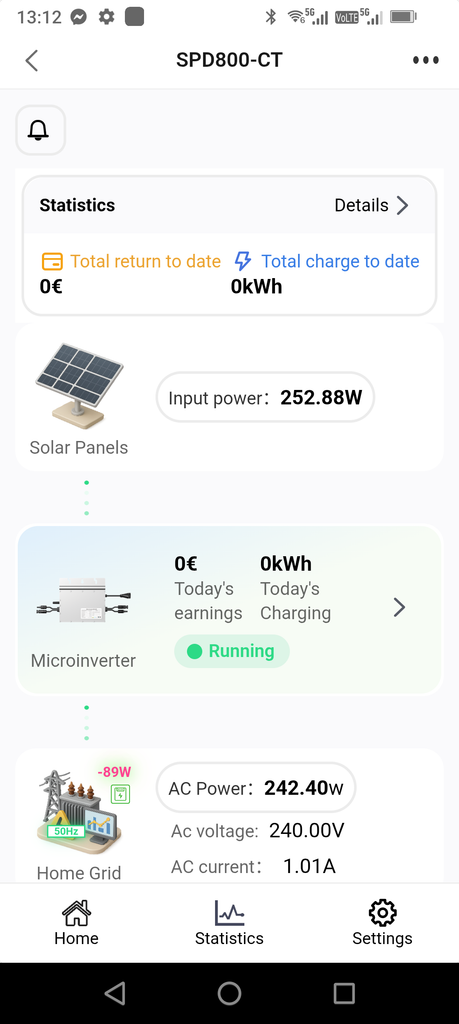Open the three-dot more options menu
The height and width of the screenshot is (1024, 459).
point(426,60)
